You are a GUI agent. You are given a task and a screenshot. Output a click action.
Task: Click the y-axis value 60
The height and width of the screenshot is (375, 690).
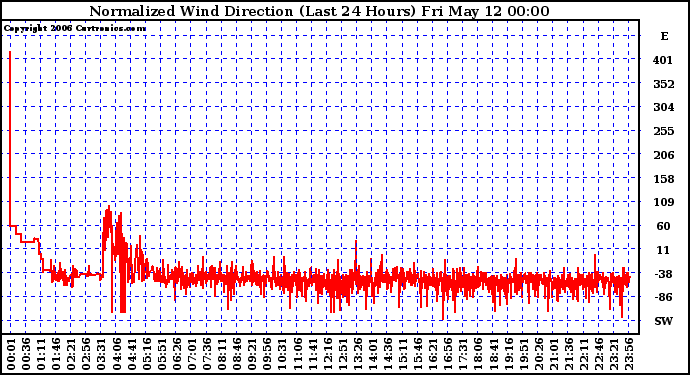point(663,226)
